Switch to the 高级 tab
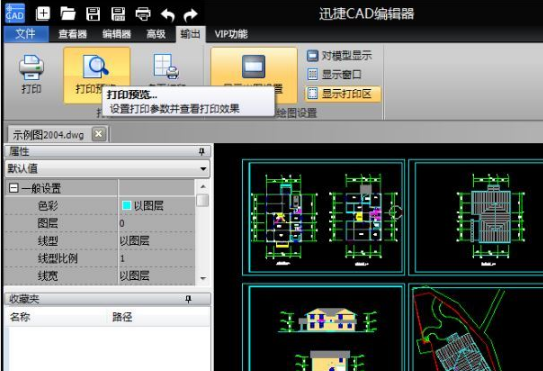The image size is (543, 371). 156,34
